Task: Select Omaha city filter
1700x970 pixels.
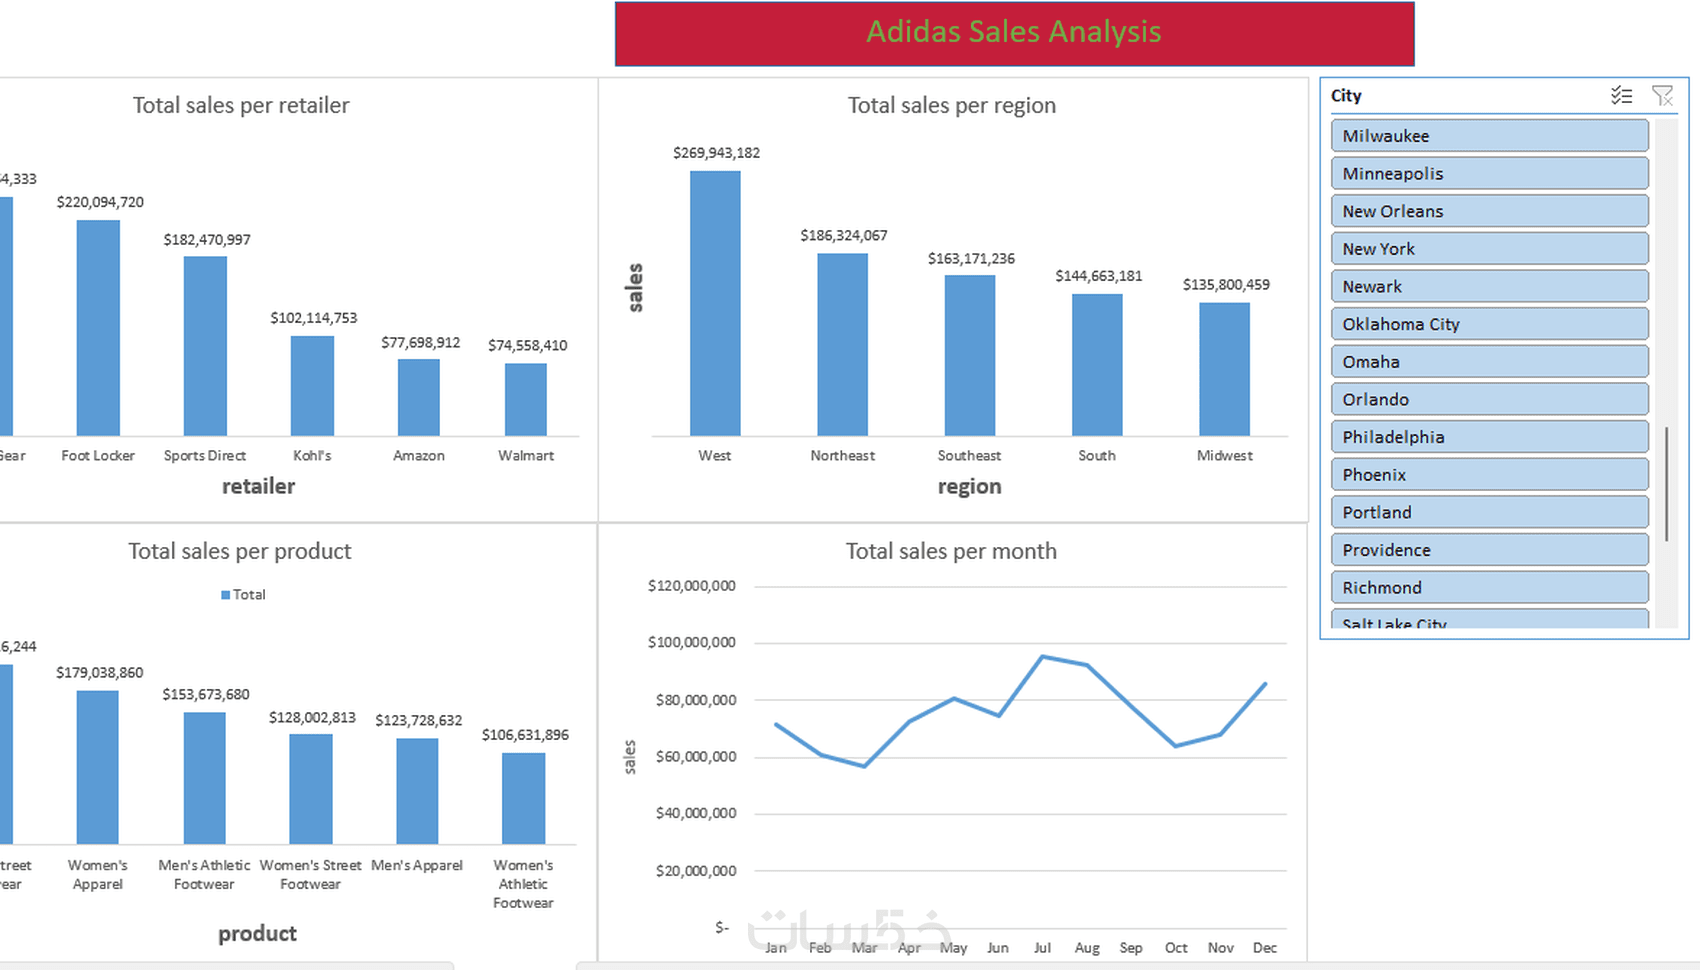Action: point(1489,361)
